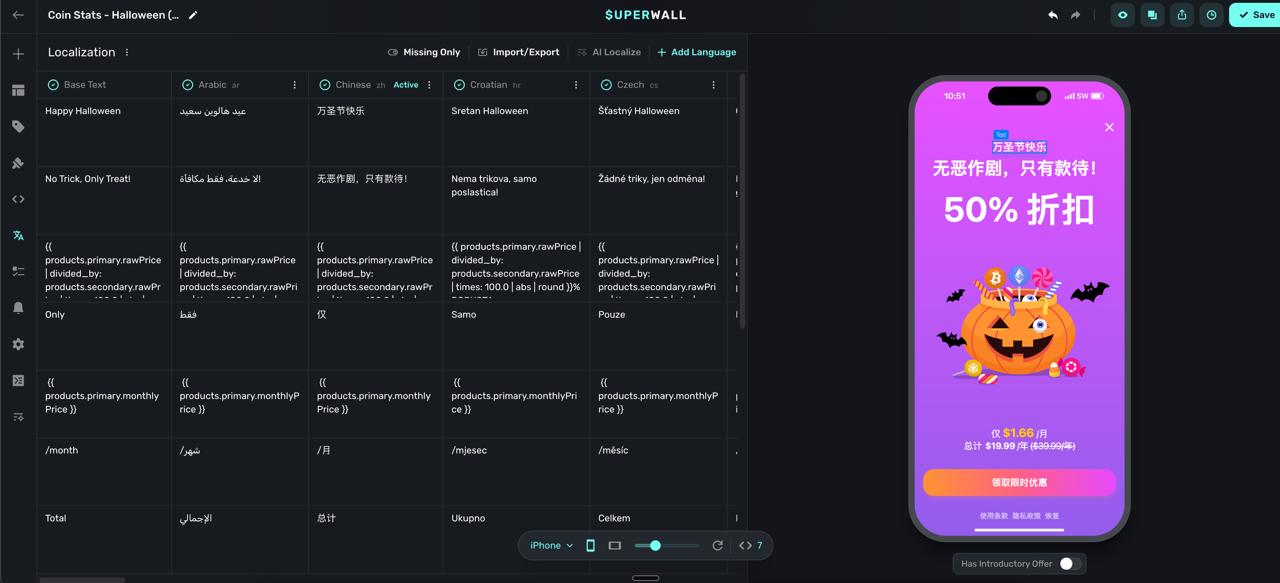
Task: Select Croatian cell 'Sretan Halloween'
Action: [516, 133]
